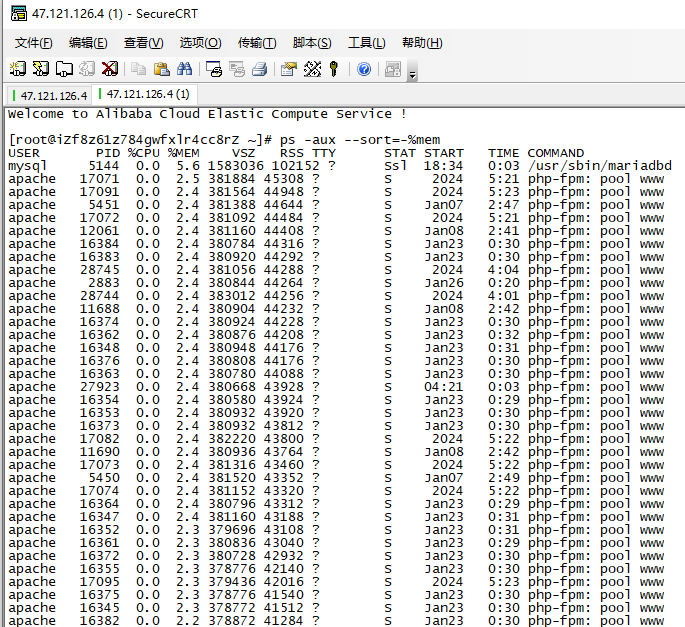Click the Public Key assistant key icon

tap(334, 69)
